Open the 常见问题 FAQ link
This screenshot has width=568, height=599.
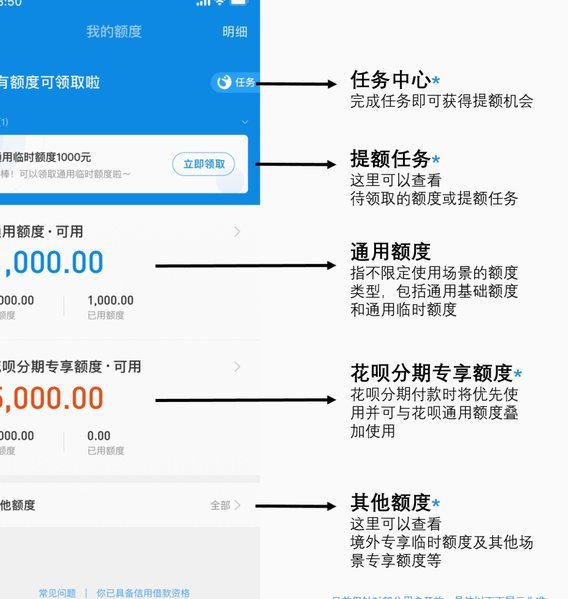(x=57, y=593)
